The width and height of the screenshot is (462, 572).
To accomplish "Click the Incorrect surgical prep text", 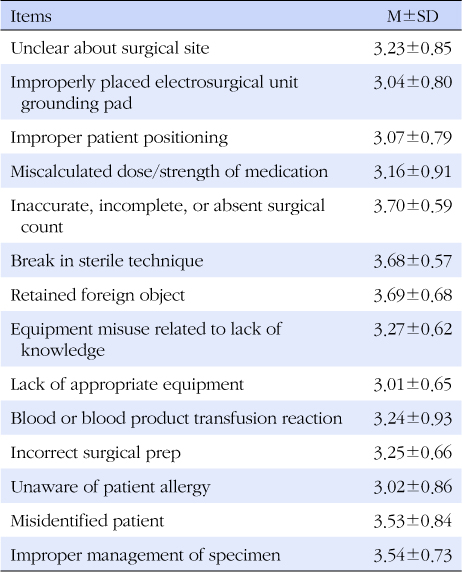I will 96,453.
